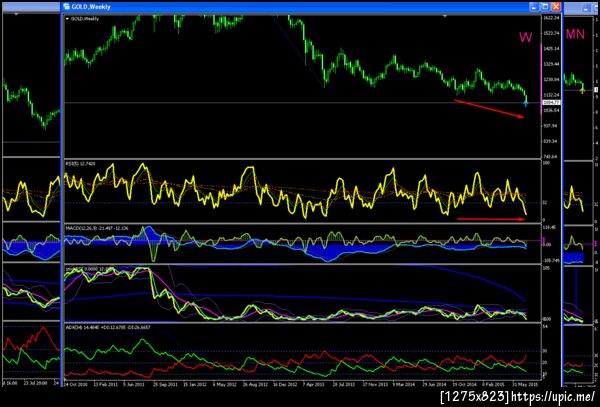Click the pink W text label

[525, 37]
